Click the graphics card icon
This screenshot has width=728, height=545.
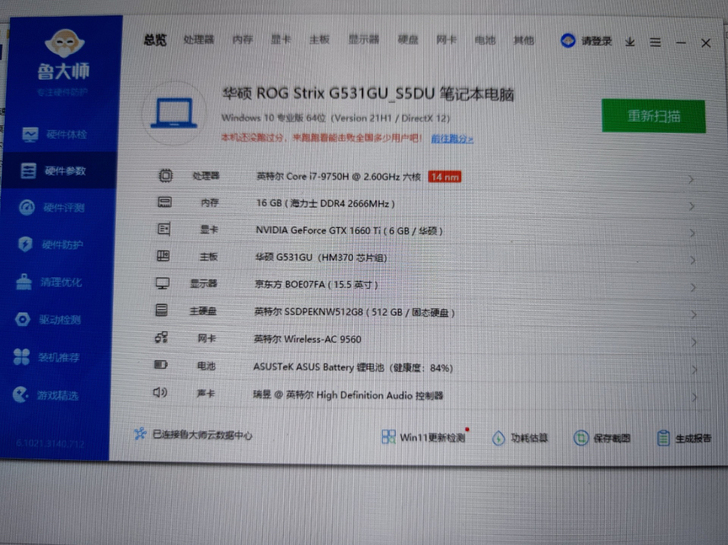[x=163, y=229]
